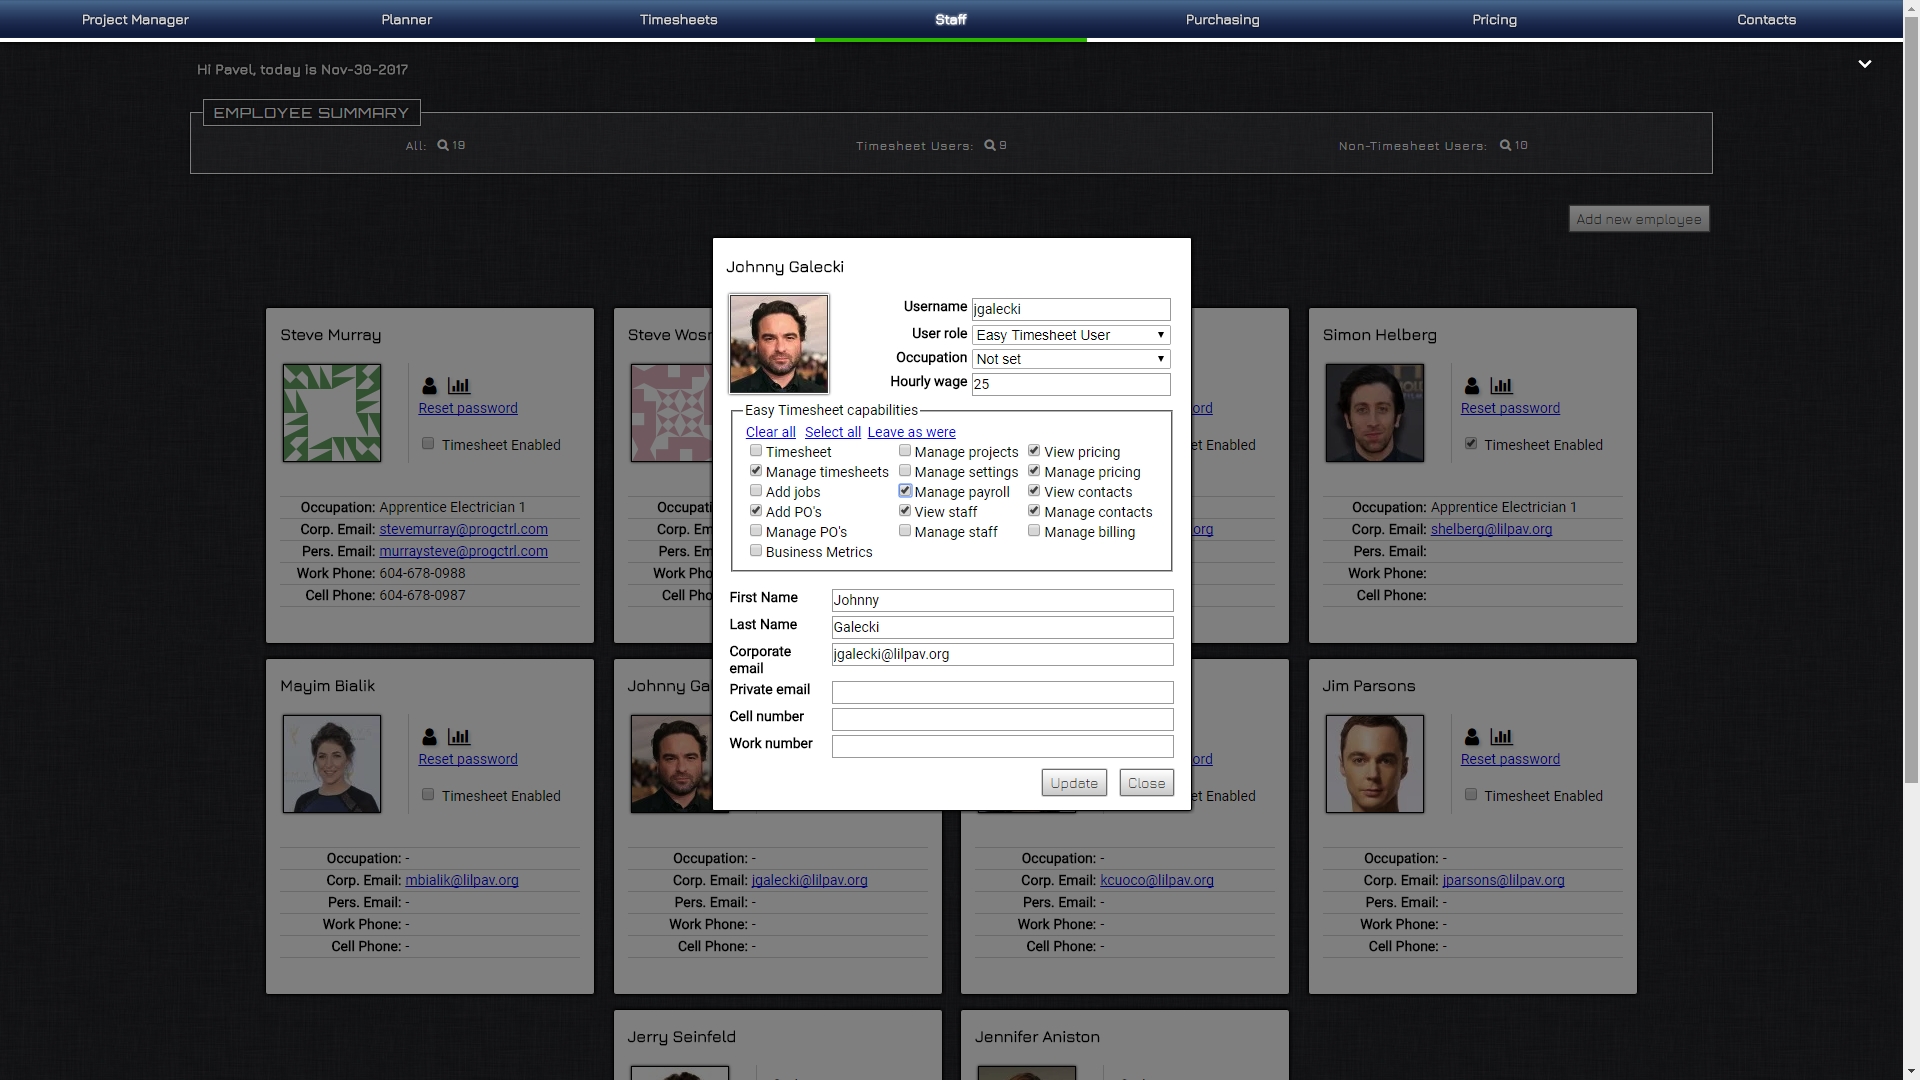Open bar chart icon on Simon Helberg's card

(x=1501, y=386)
